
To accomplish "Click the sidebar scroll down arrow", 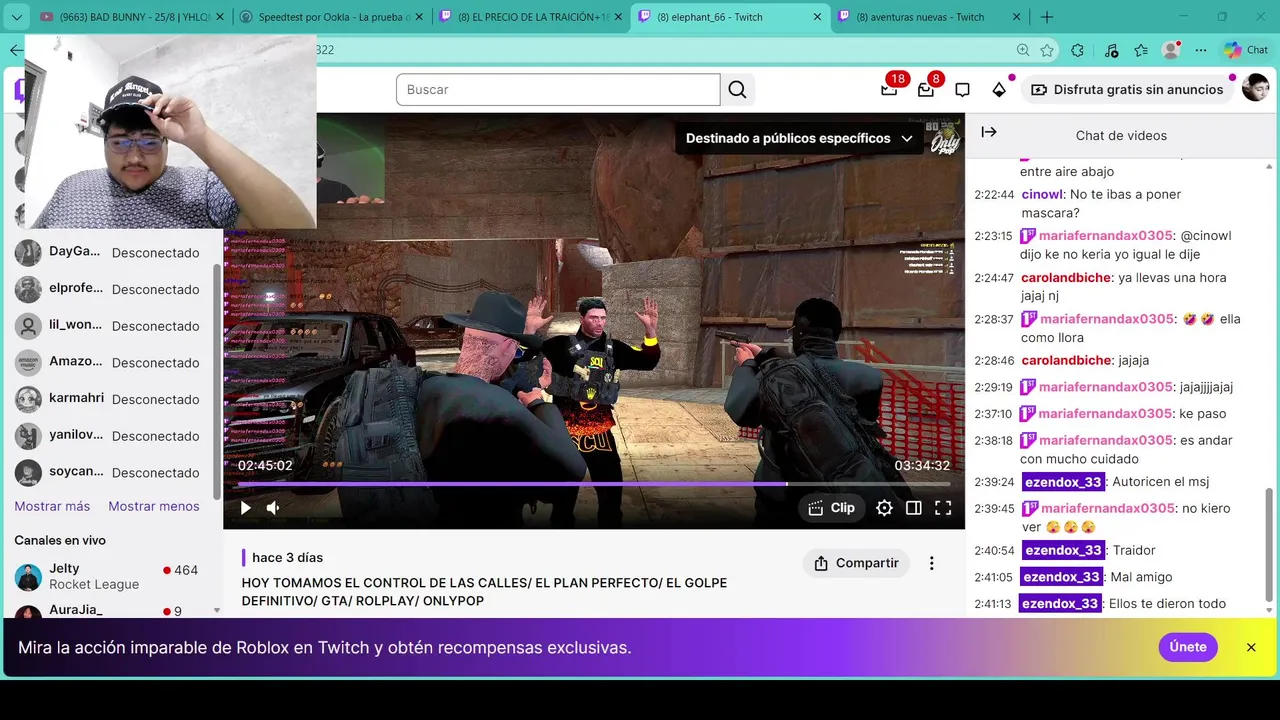I will 217,610.
